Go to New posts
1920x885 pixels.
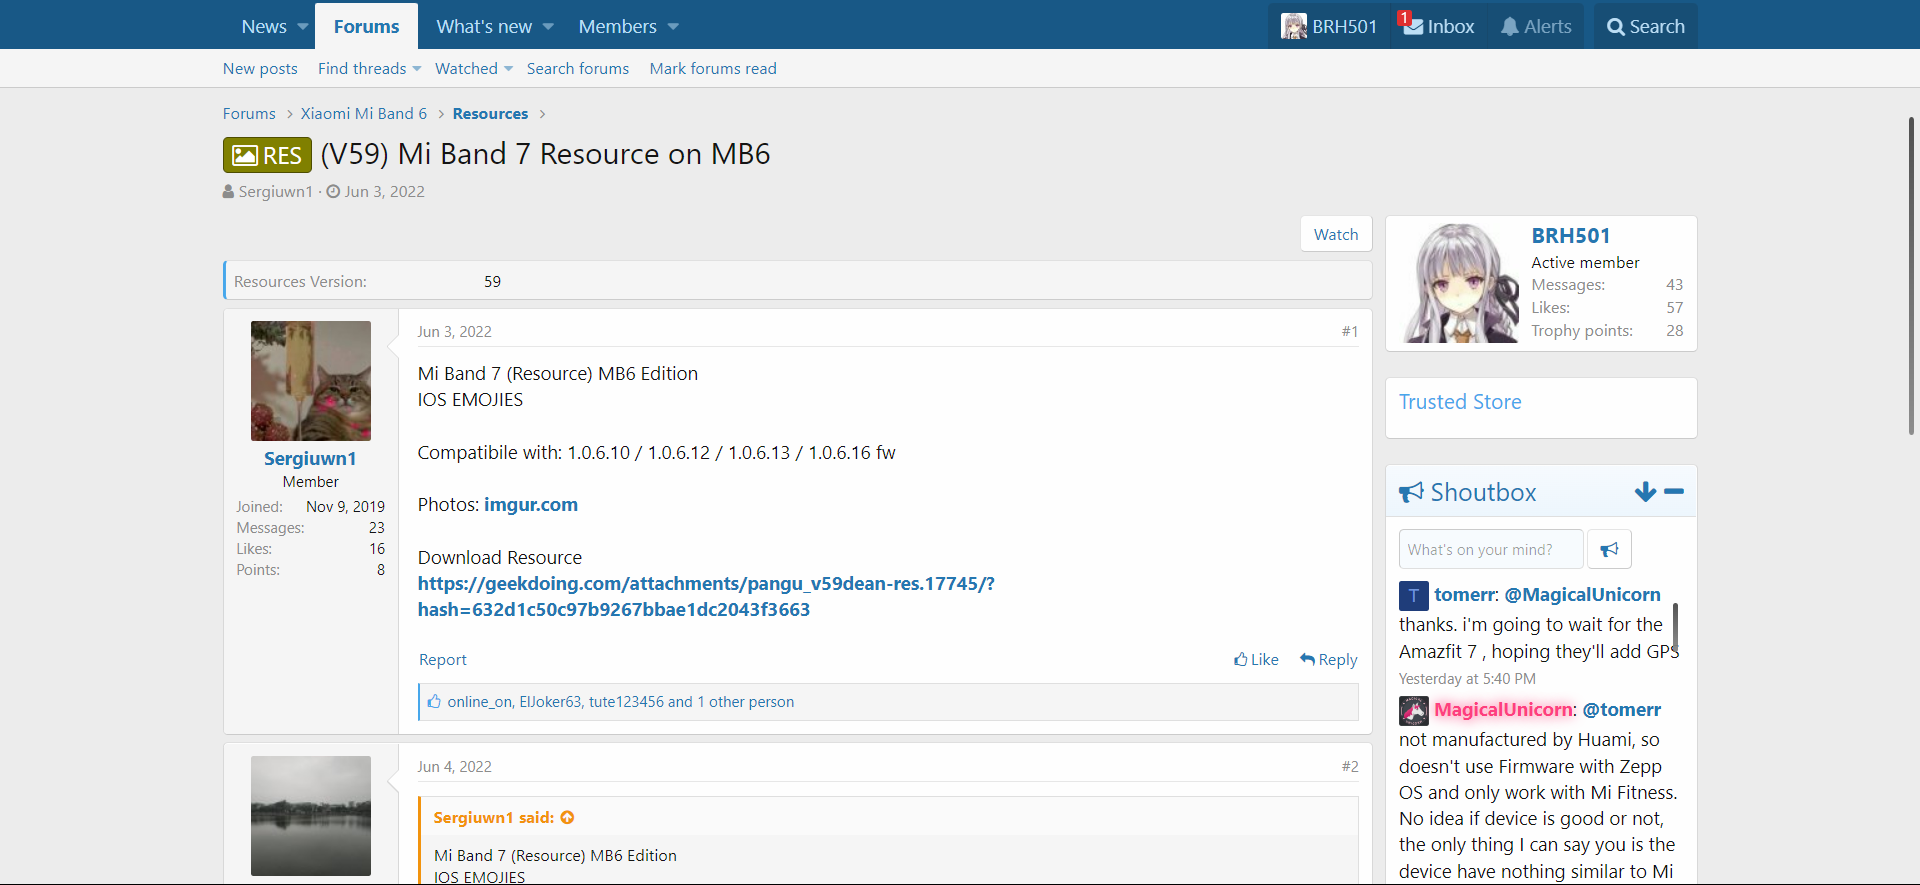[260, 69]
